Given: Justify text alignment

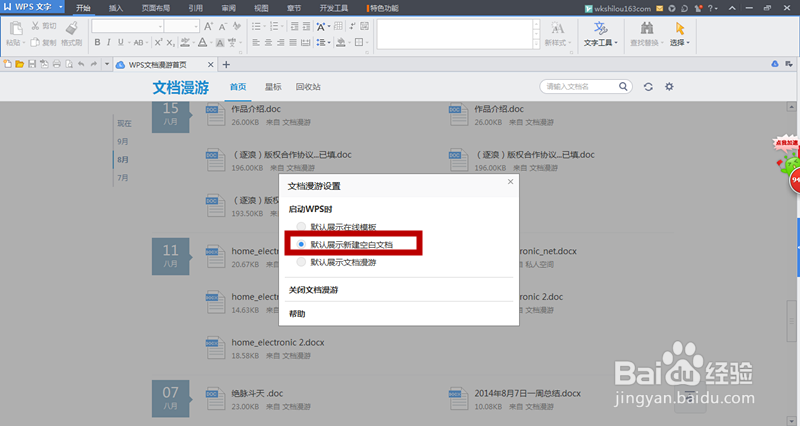Looking at the screenshot, I should [x=293, y=42].
